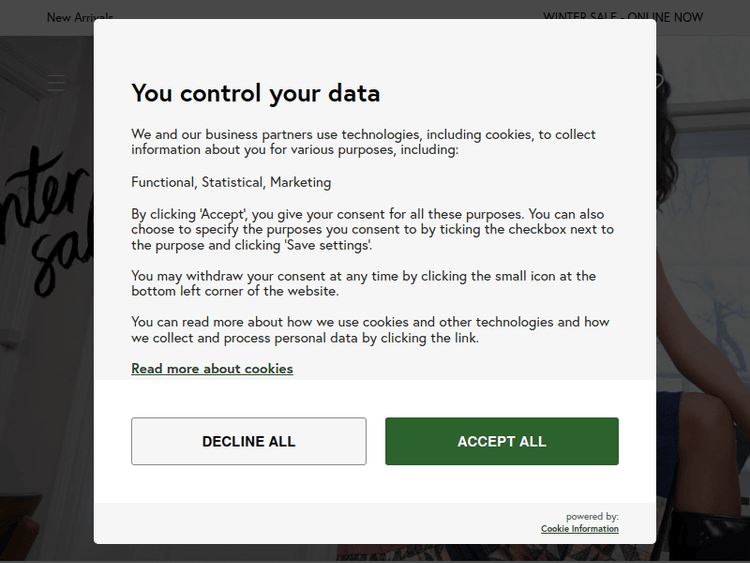Click the paragraph starting "You may withdraw your consent"

click(363, 283)
